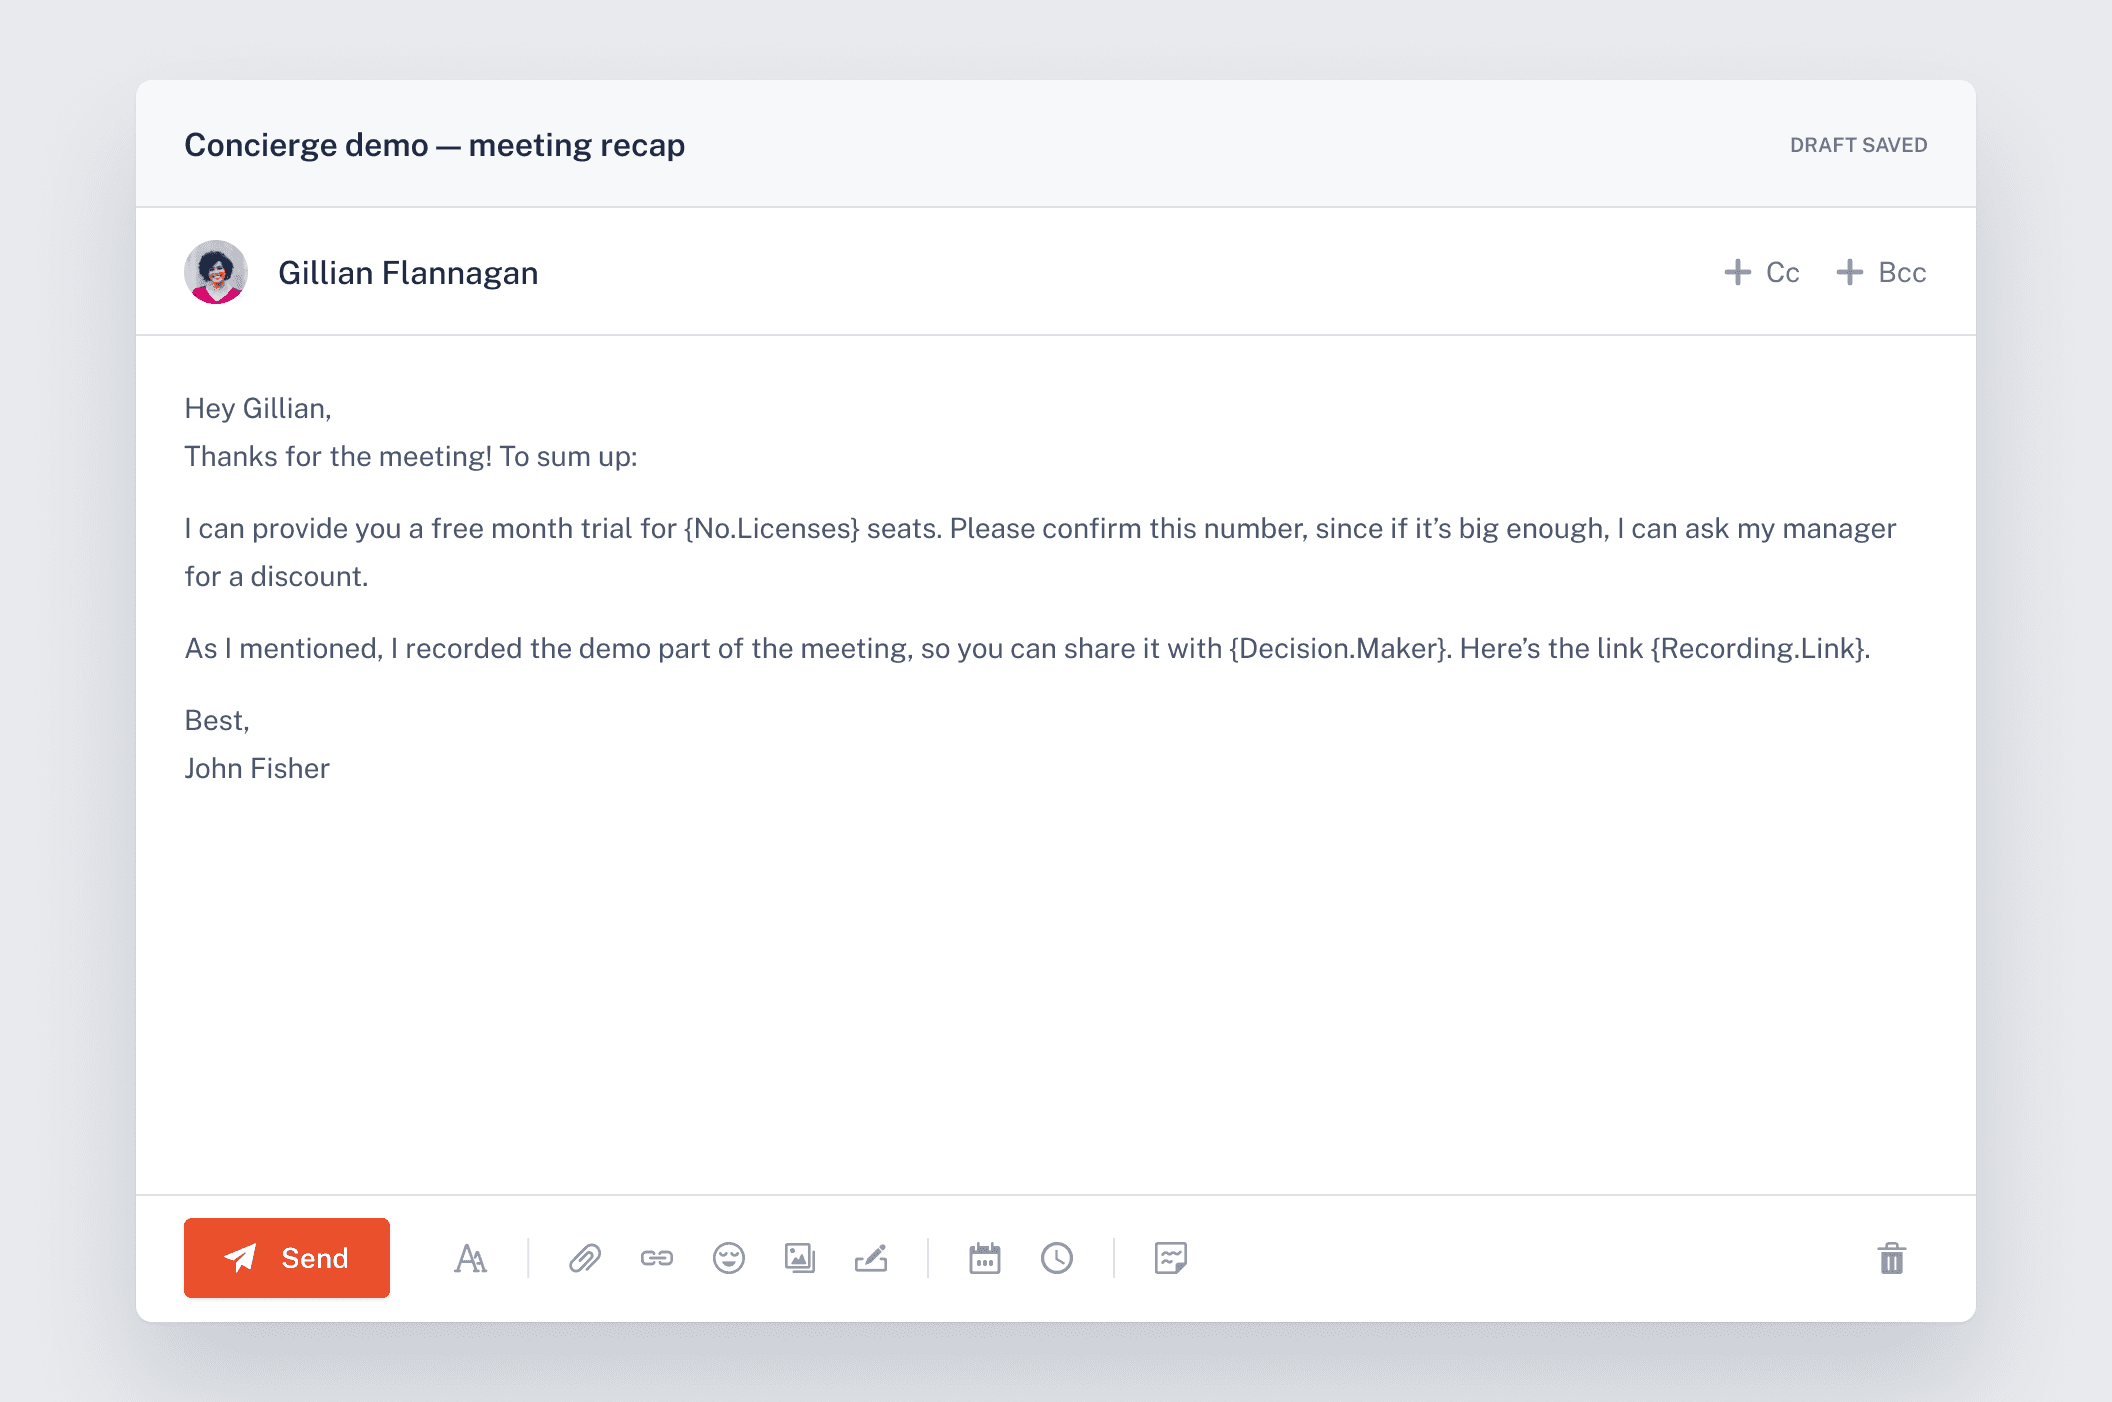Insert a meeting using the calendar icon
This screenshot has height=1402, width=2112.
point(985,1258)
